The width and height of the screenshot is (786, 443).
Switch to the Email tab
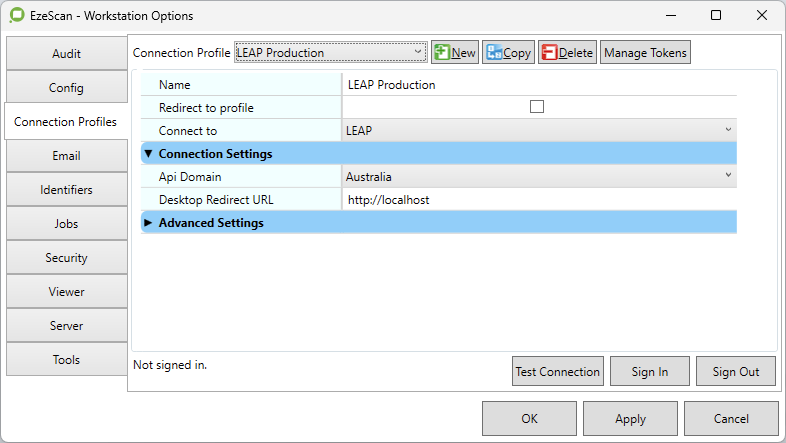(66, 156)
